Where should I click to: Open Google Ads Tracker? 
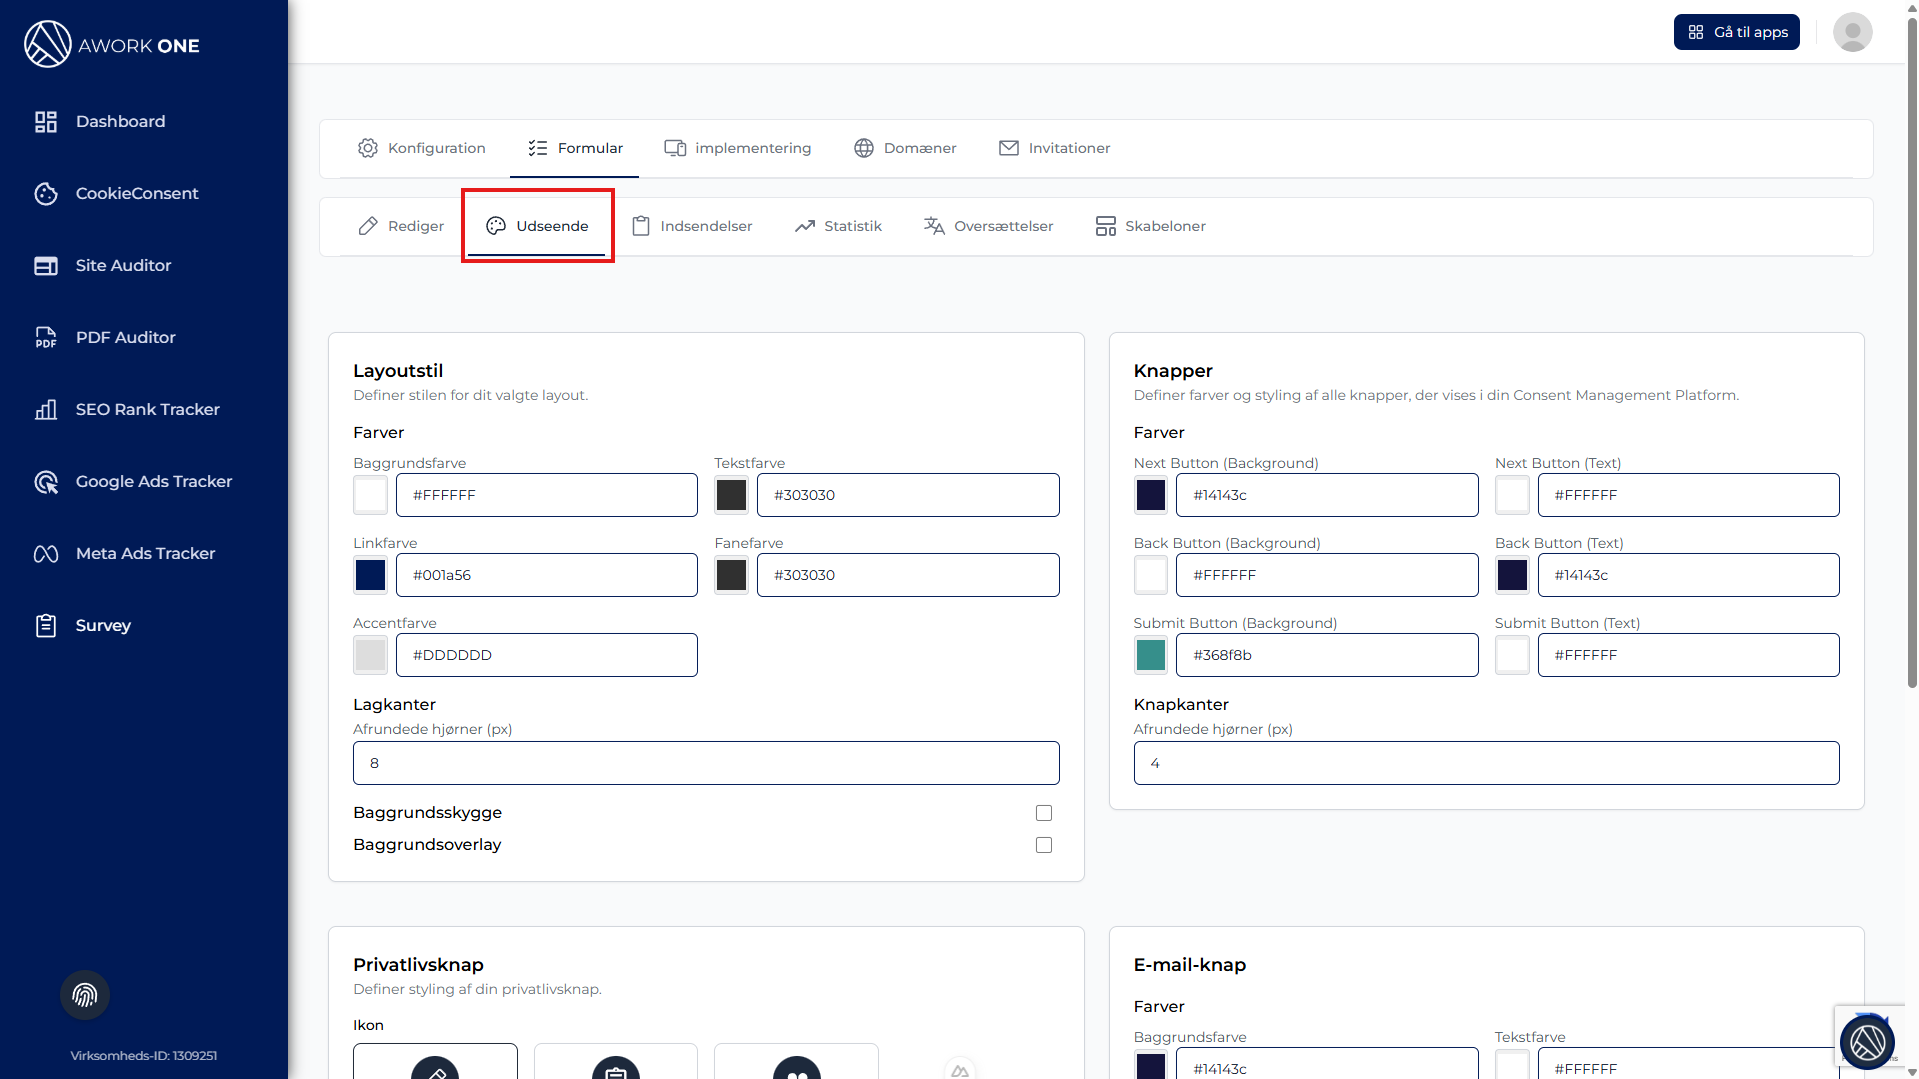pos(153,482)
